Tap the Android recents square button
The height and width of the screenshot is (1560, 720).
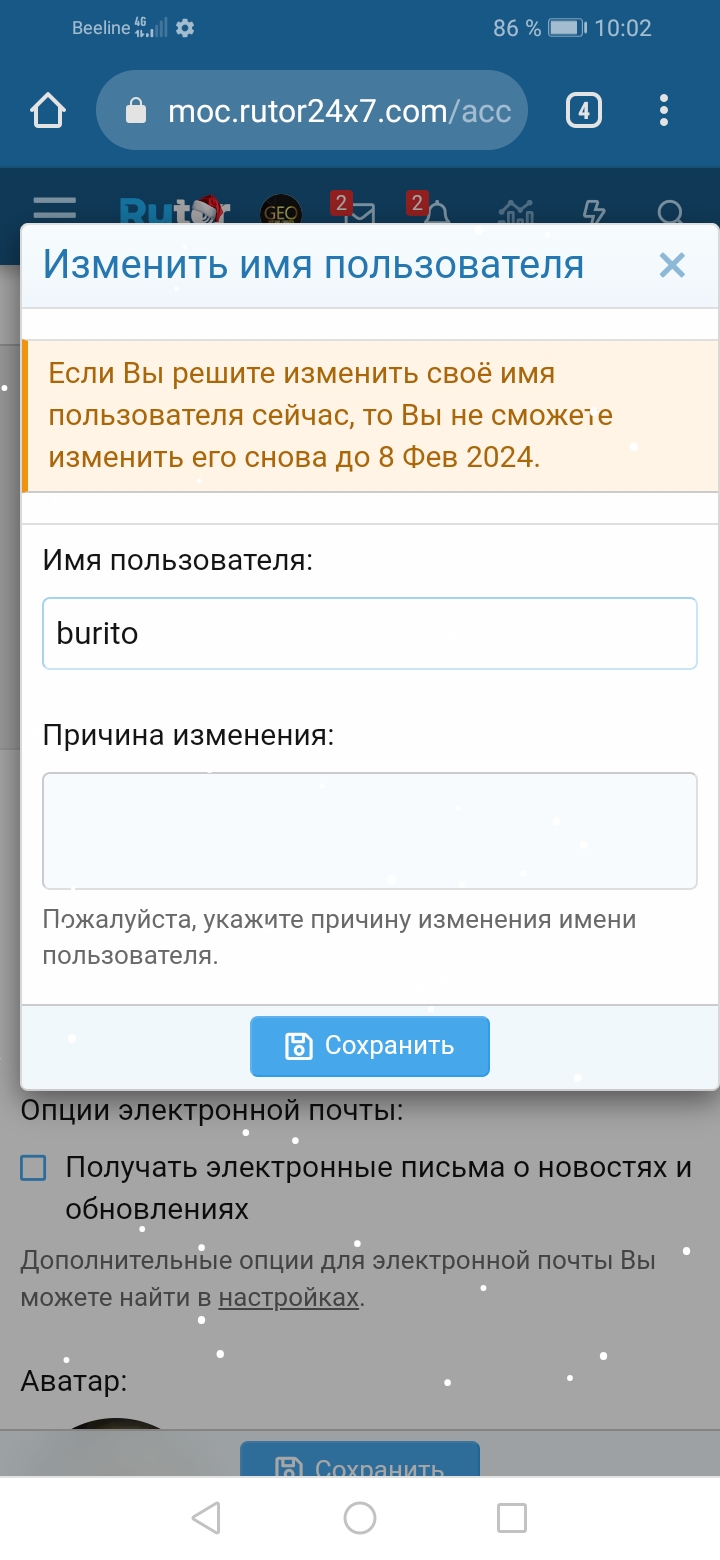tap(512, 1517)
